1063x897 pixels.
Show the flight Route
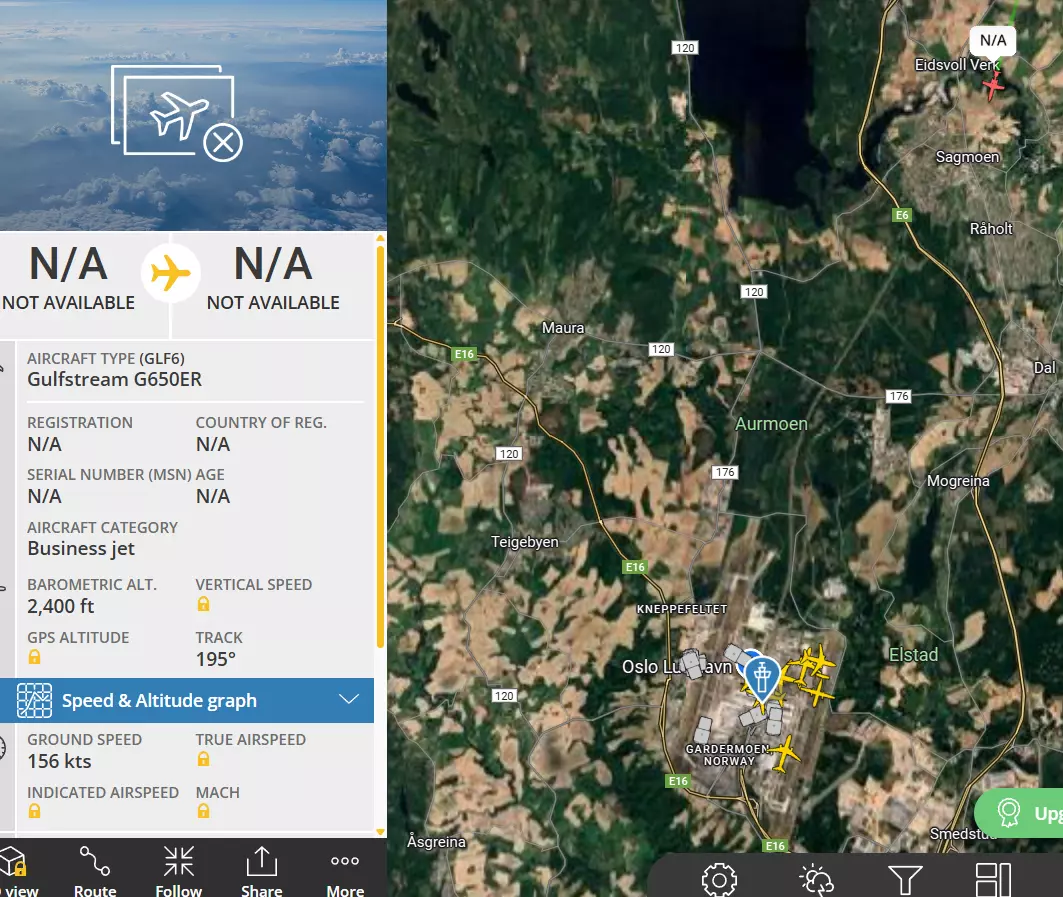95,871
